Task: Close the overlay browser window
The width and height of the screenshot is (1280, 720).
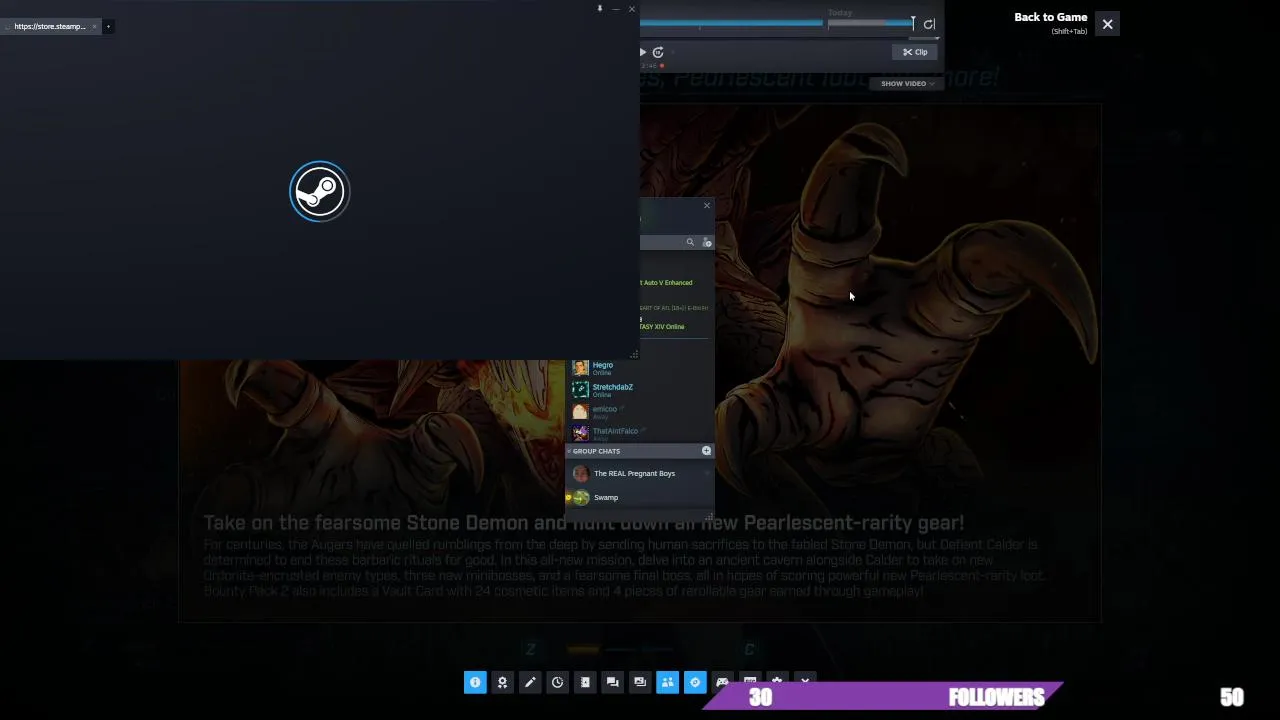Action: click(631, 9)
